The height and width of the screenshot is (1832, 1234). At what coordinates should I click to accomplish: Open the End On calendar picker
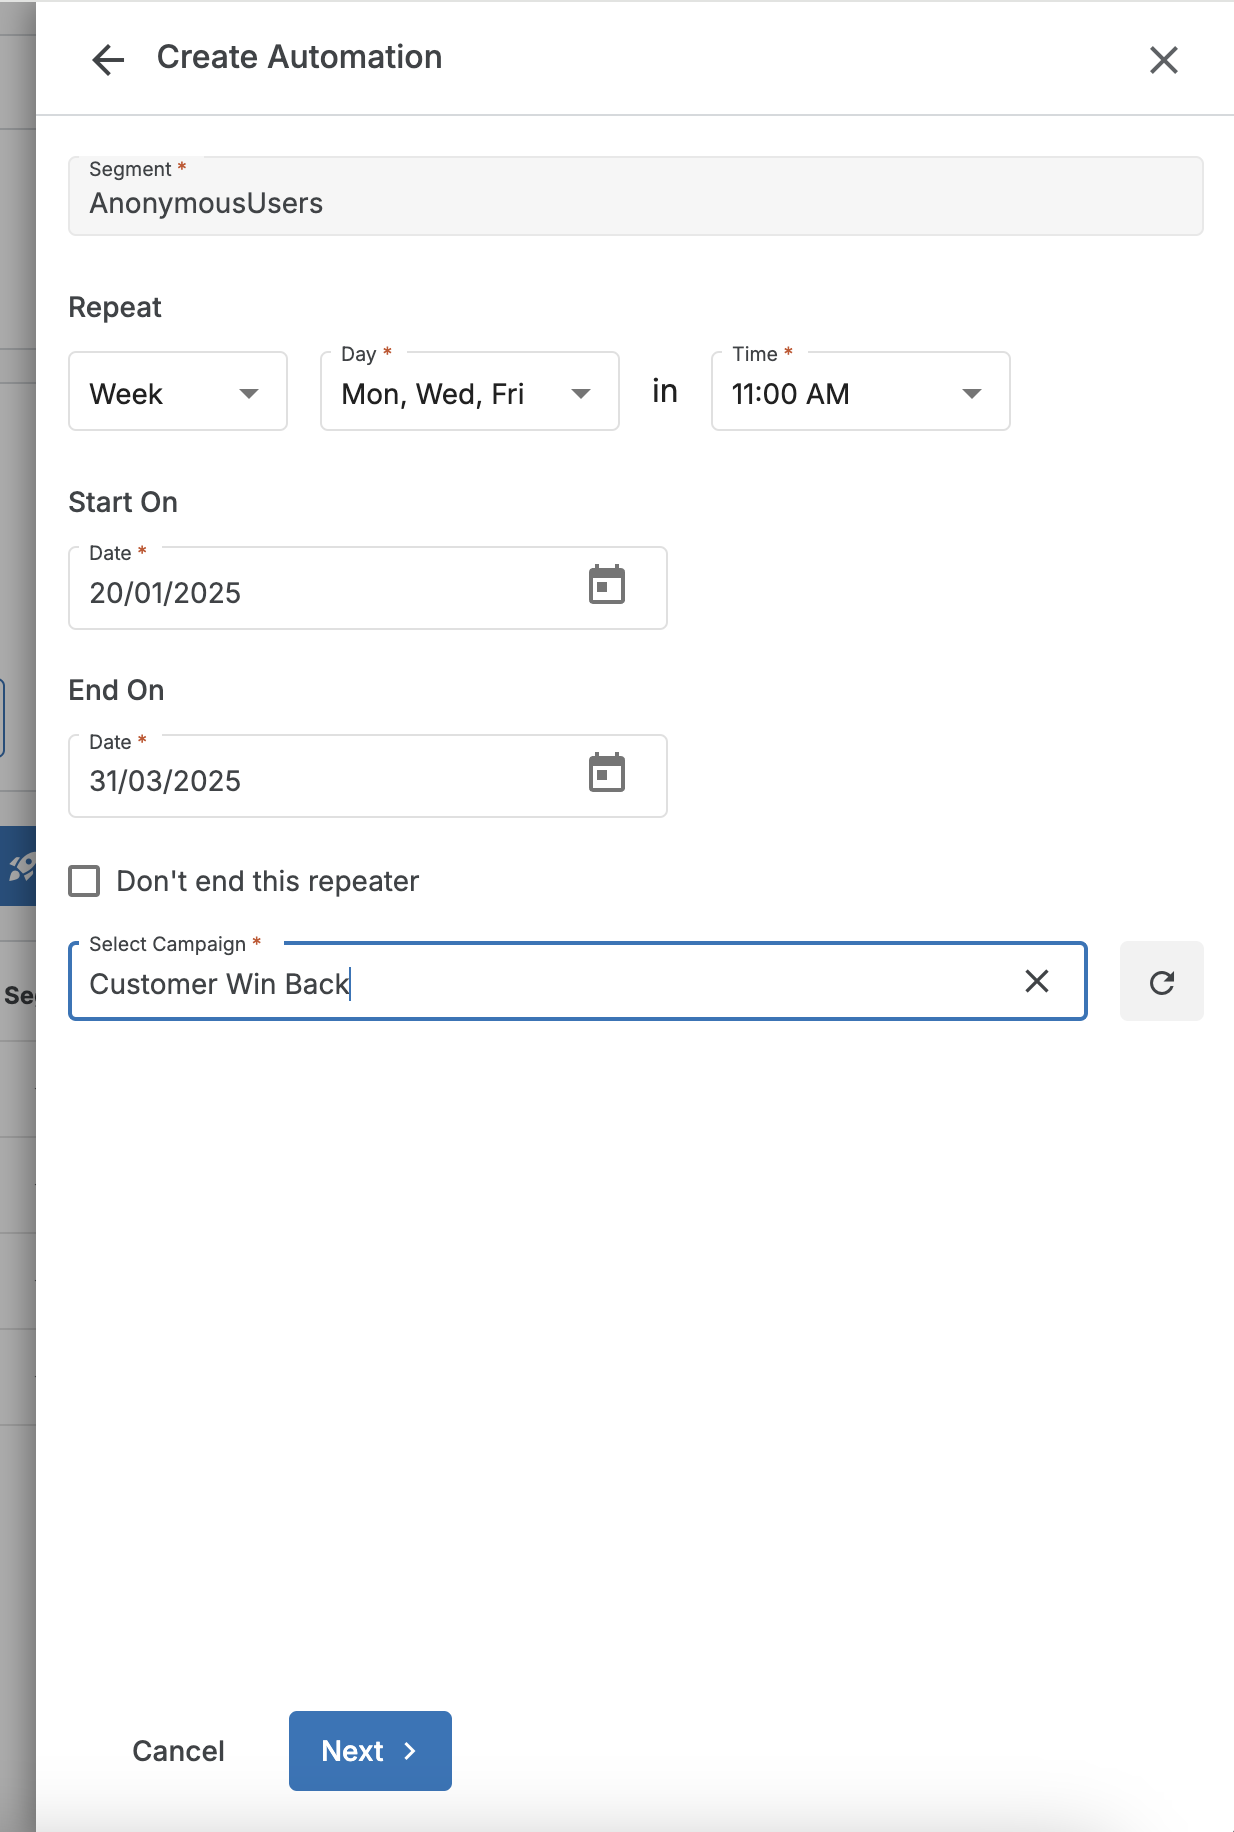click(x=607, y=774)
